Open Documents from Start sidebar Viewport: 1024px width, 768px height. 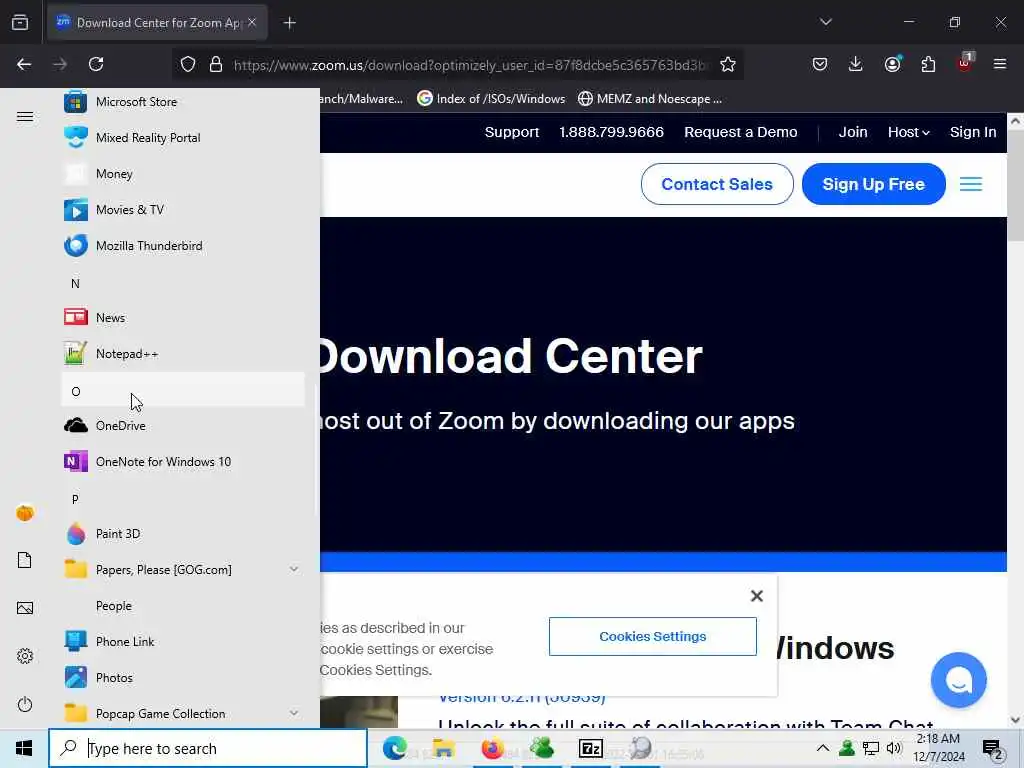pos(25,560)
